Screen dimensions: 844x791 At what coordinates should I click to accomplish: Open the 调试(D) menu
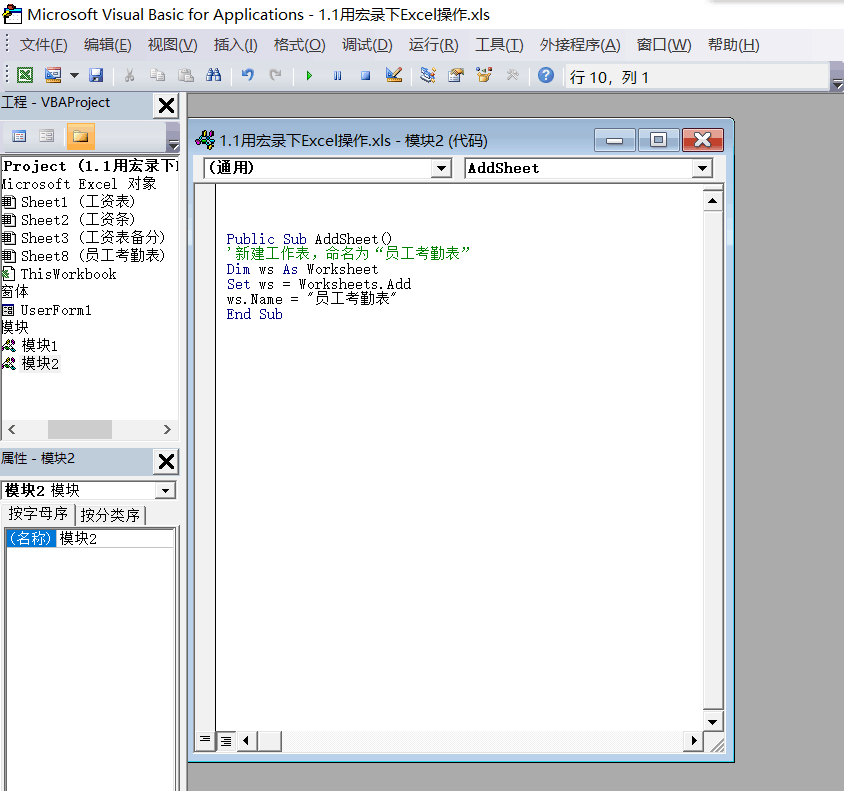point(366,45)
